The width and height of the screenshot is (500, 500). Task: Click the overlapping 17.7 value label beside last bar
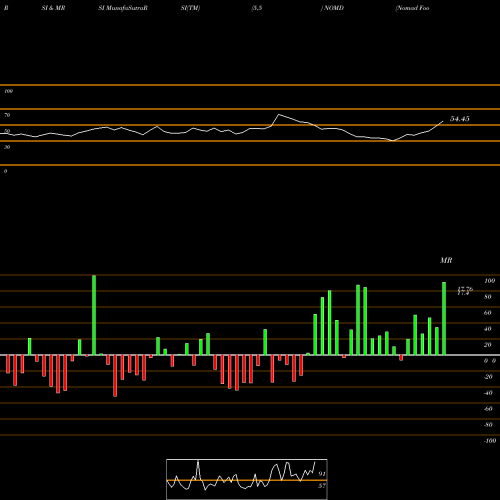(465, 291)
